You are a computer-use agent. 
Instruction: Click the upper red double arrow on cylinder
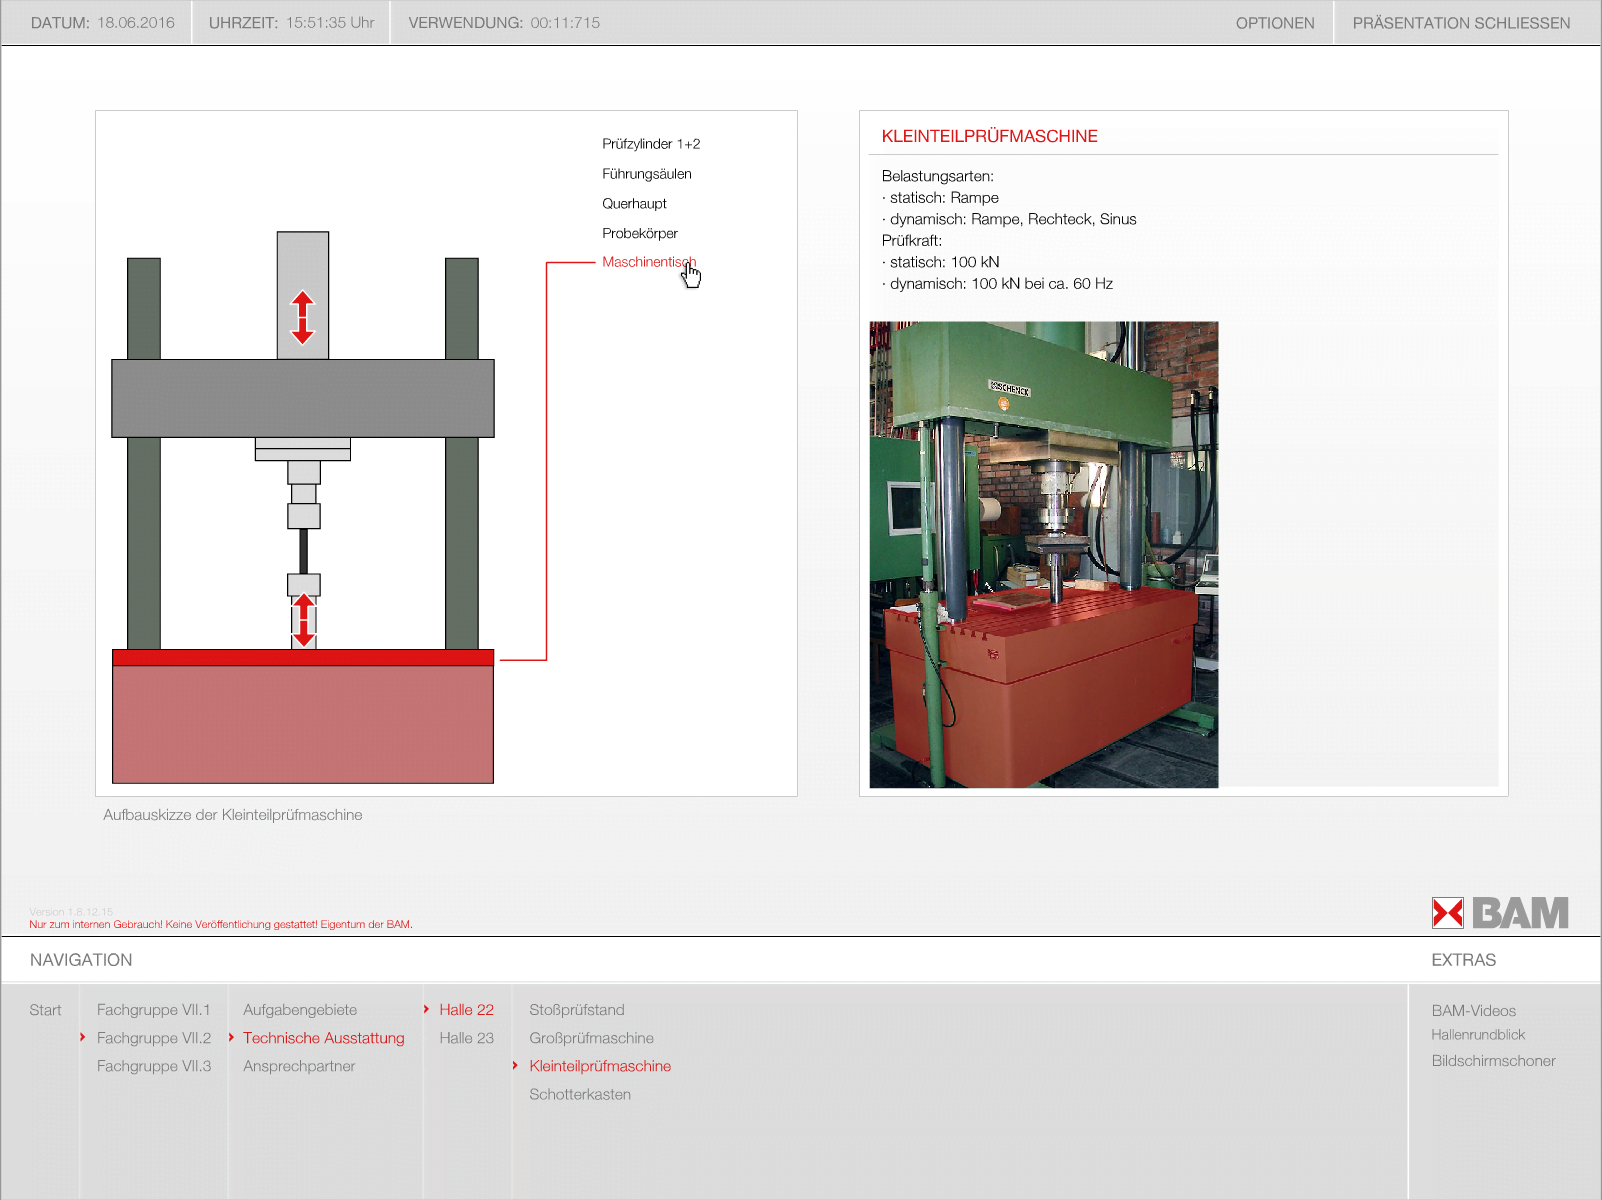click(x=303, y=317)
